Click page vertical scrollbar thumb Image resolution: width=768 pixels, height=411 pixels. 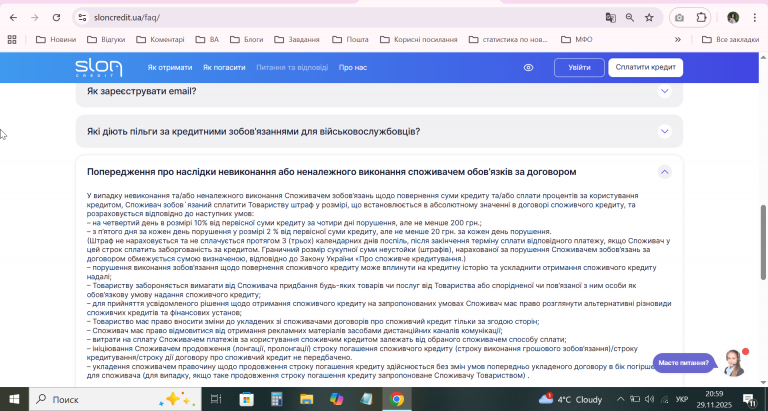point(763,242)
